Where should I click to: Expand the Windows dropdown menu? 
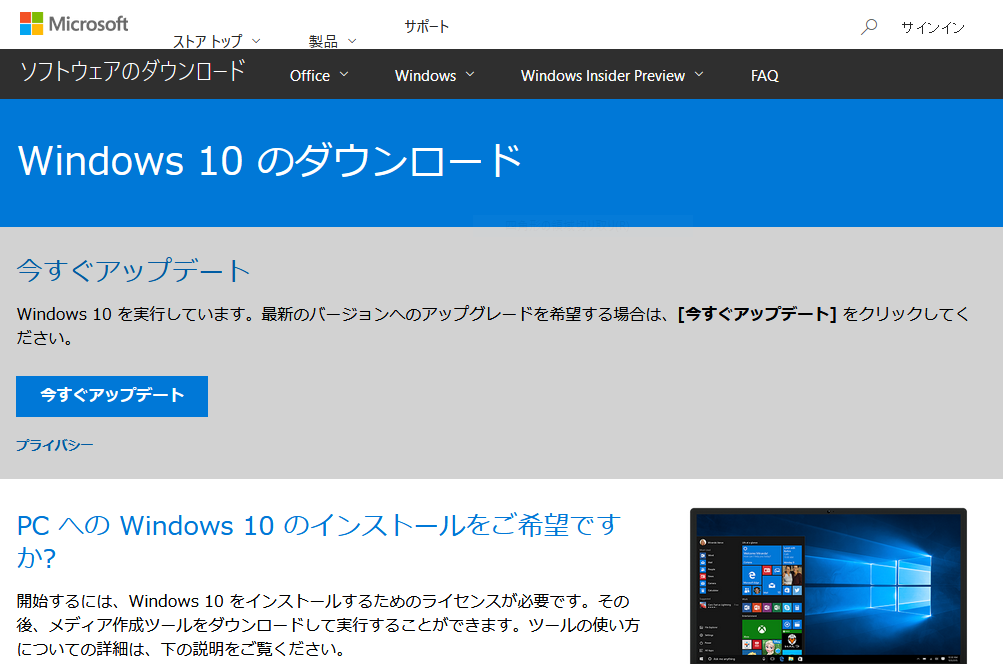pyautogui.click(x=435, y=75)
